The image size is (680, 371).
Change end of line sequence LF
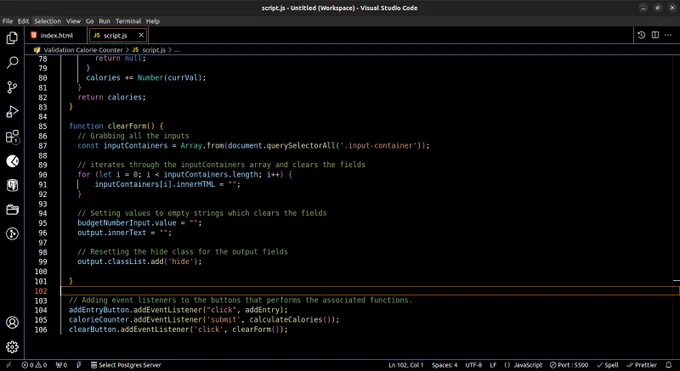tap(493, 365)
